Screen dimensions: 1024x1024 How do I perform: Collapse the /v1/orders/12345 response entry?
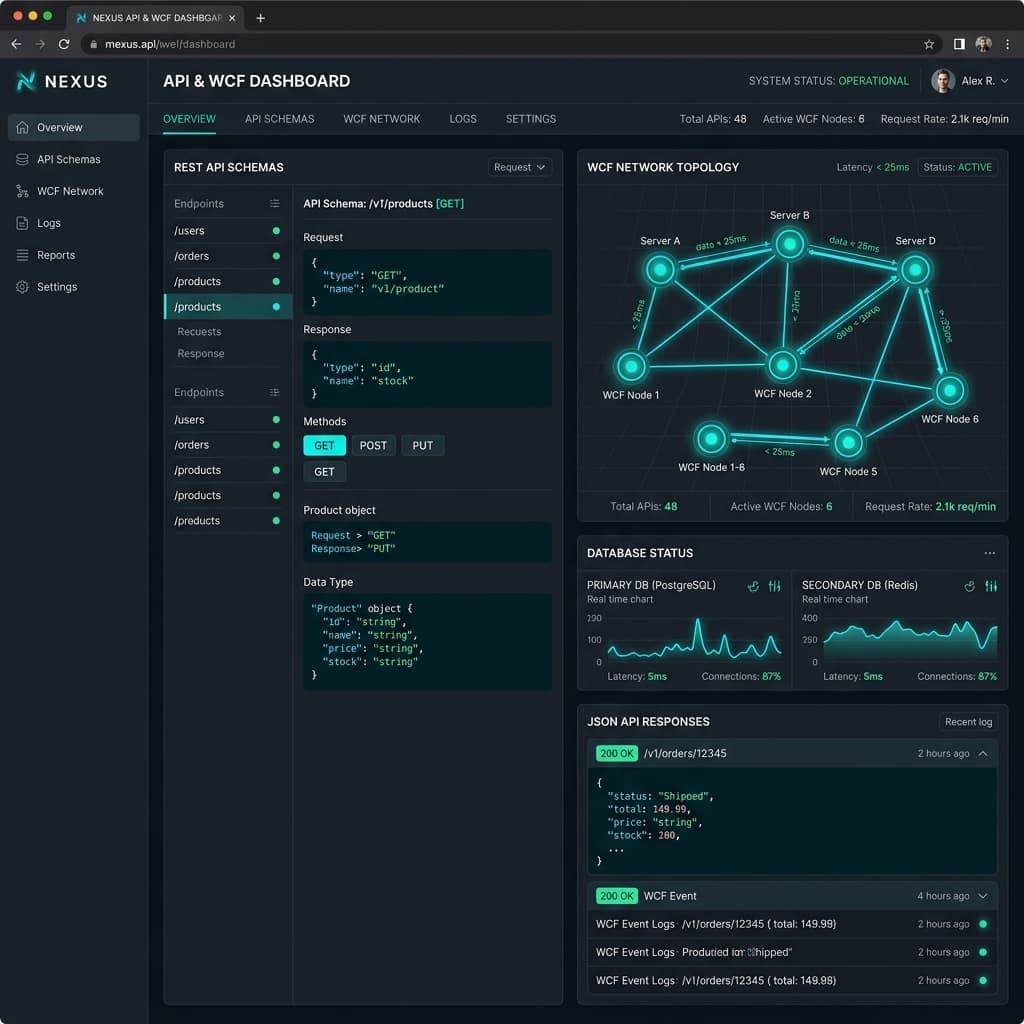983,754
